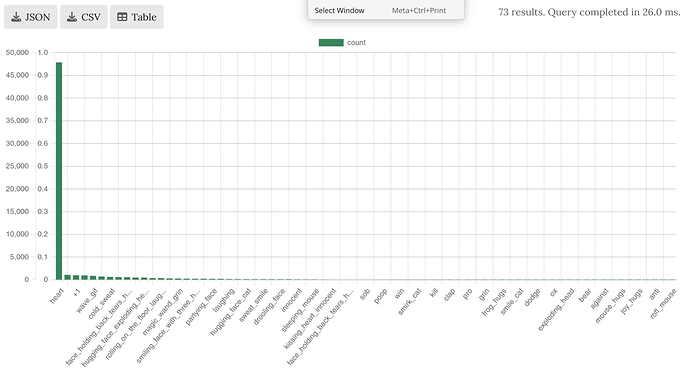
Task: Toggle the count legend label
Action: coord(356,43)
